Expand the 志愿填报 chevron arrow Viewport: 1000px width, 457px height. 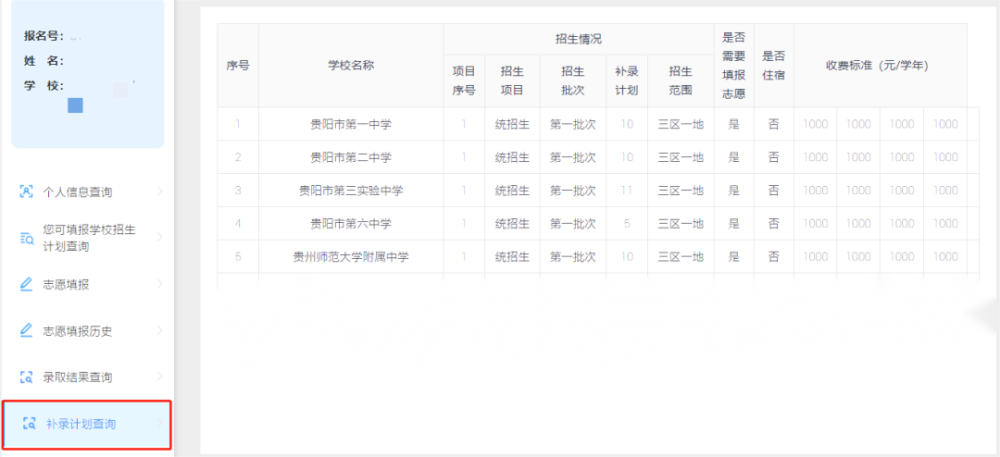(160, 285)
